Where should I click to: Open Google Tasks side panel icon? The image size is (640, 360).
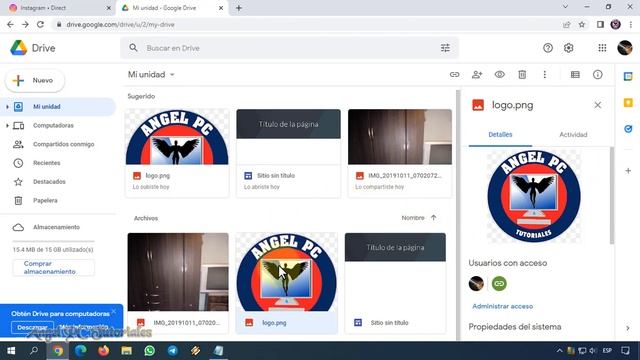628,129
